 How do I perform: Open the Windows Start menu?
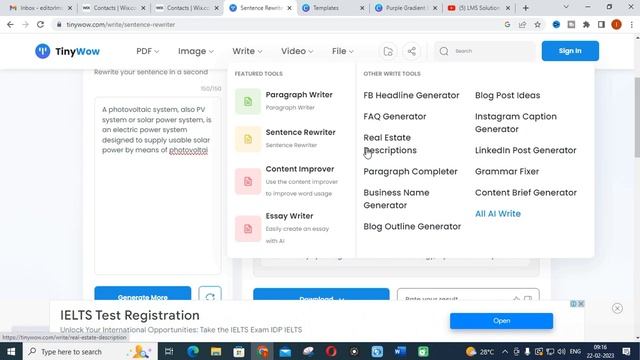click(x=11, y=351)
